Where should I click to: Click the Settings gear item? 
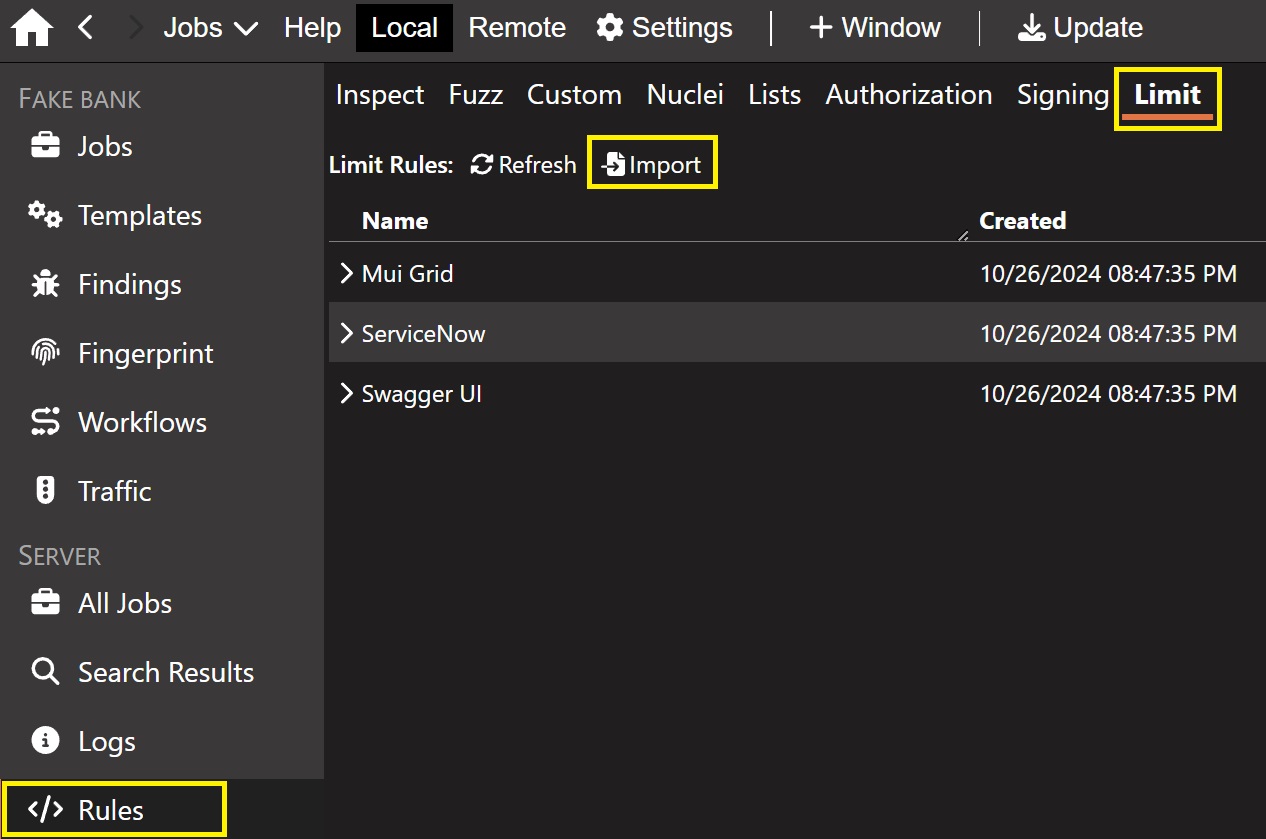(664, 28)
